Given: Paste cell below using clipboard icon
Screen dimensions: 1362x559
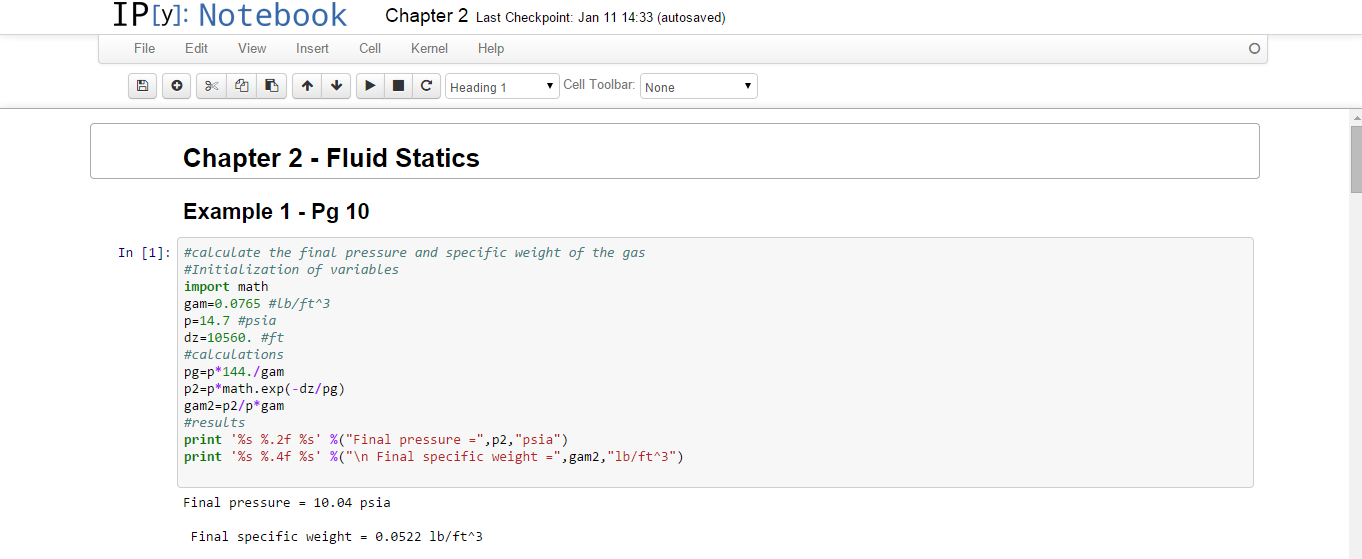Looking at the screenshot, I should pos(271,87).
